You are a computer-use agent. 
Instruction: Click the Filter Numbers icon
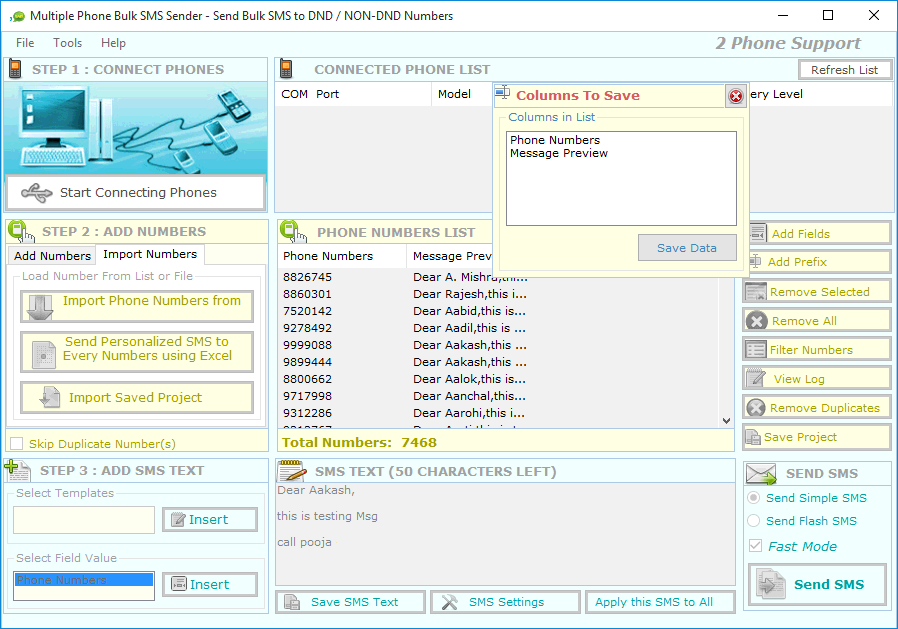[755, 349]
